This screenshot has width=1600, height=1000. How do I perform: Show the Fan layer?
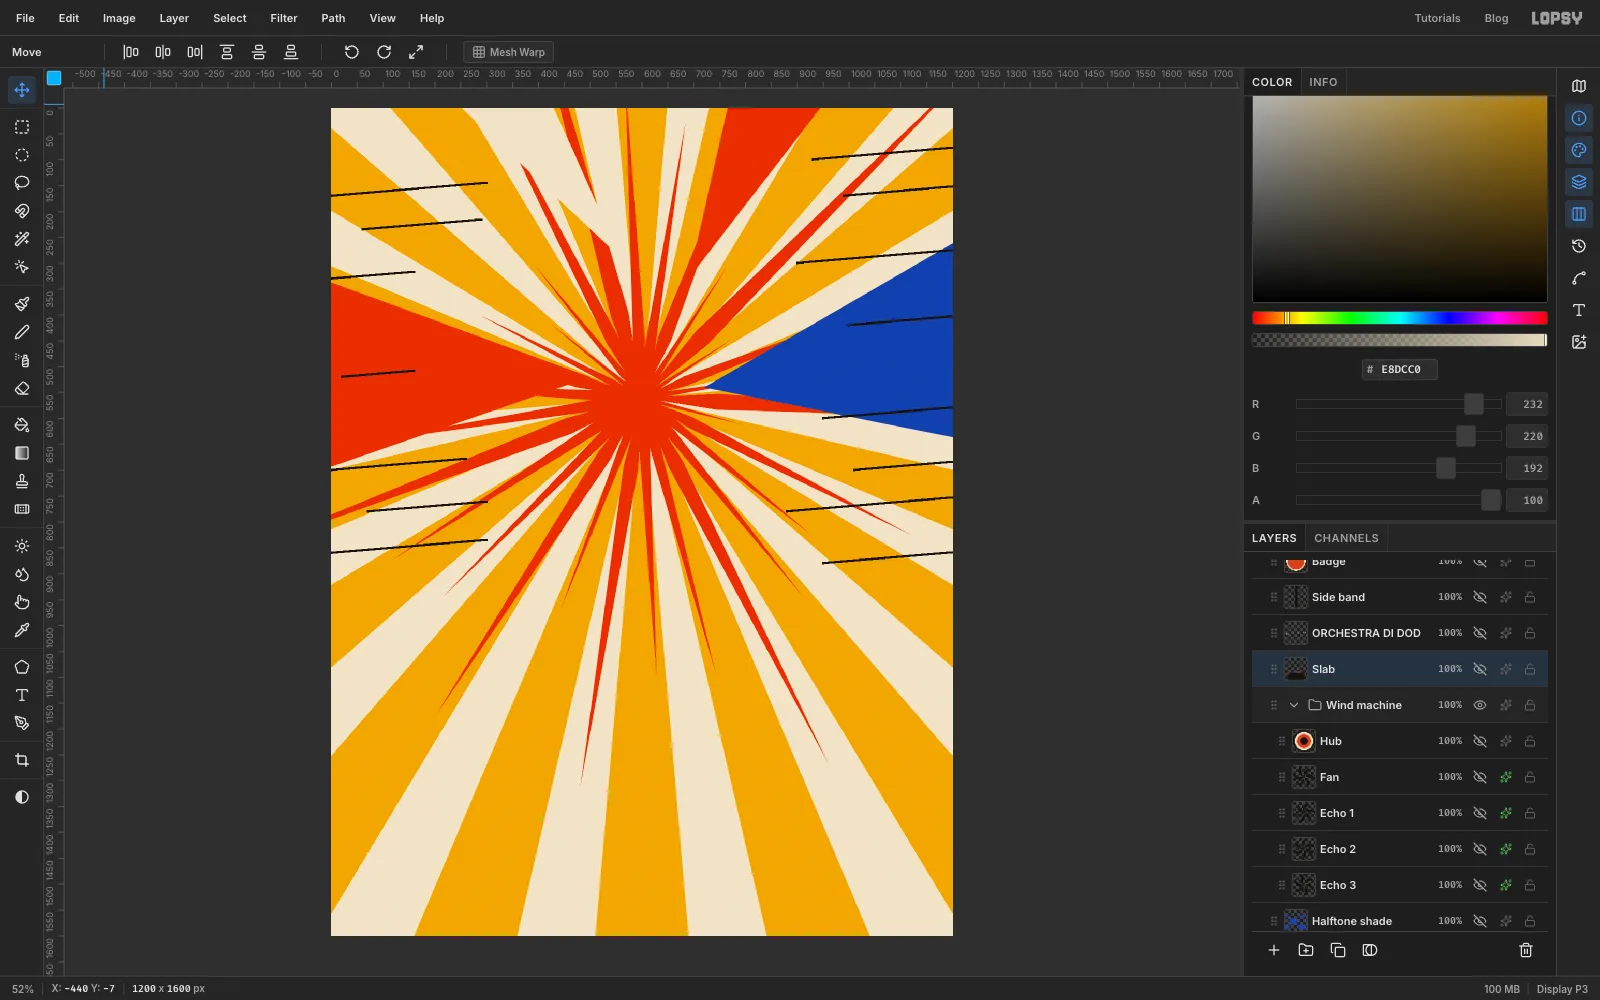coord(1480,777)
